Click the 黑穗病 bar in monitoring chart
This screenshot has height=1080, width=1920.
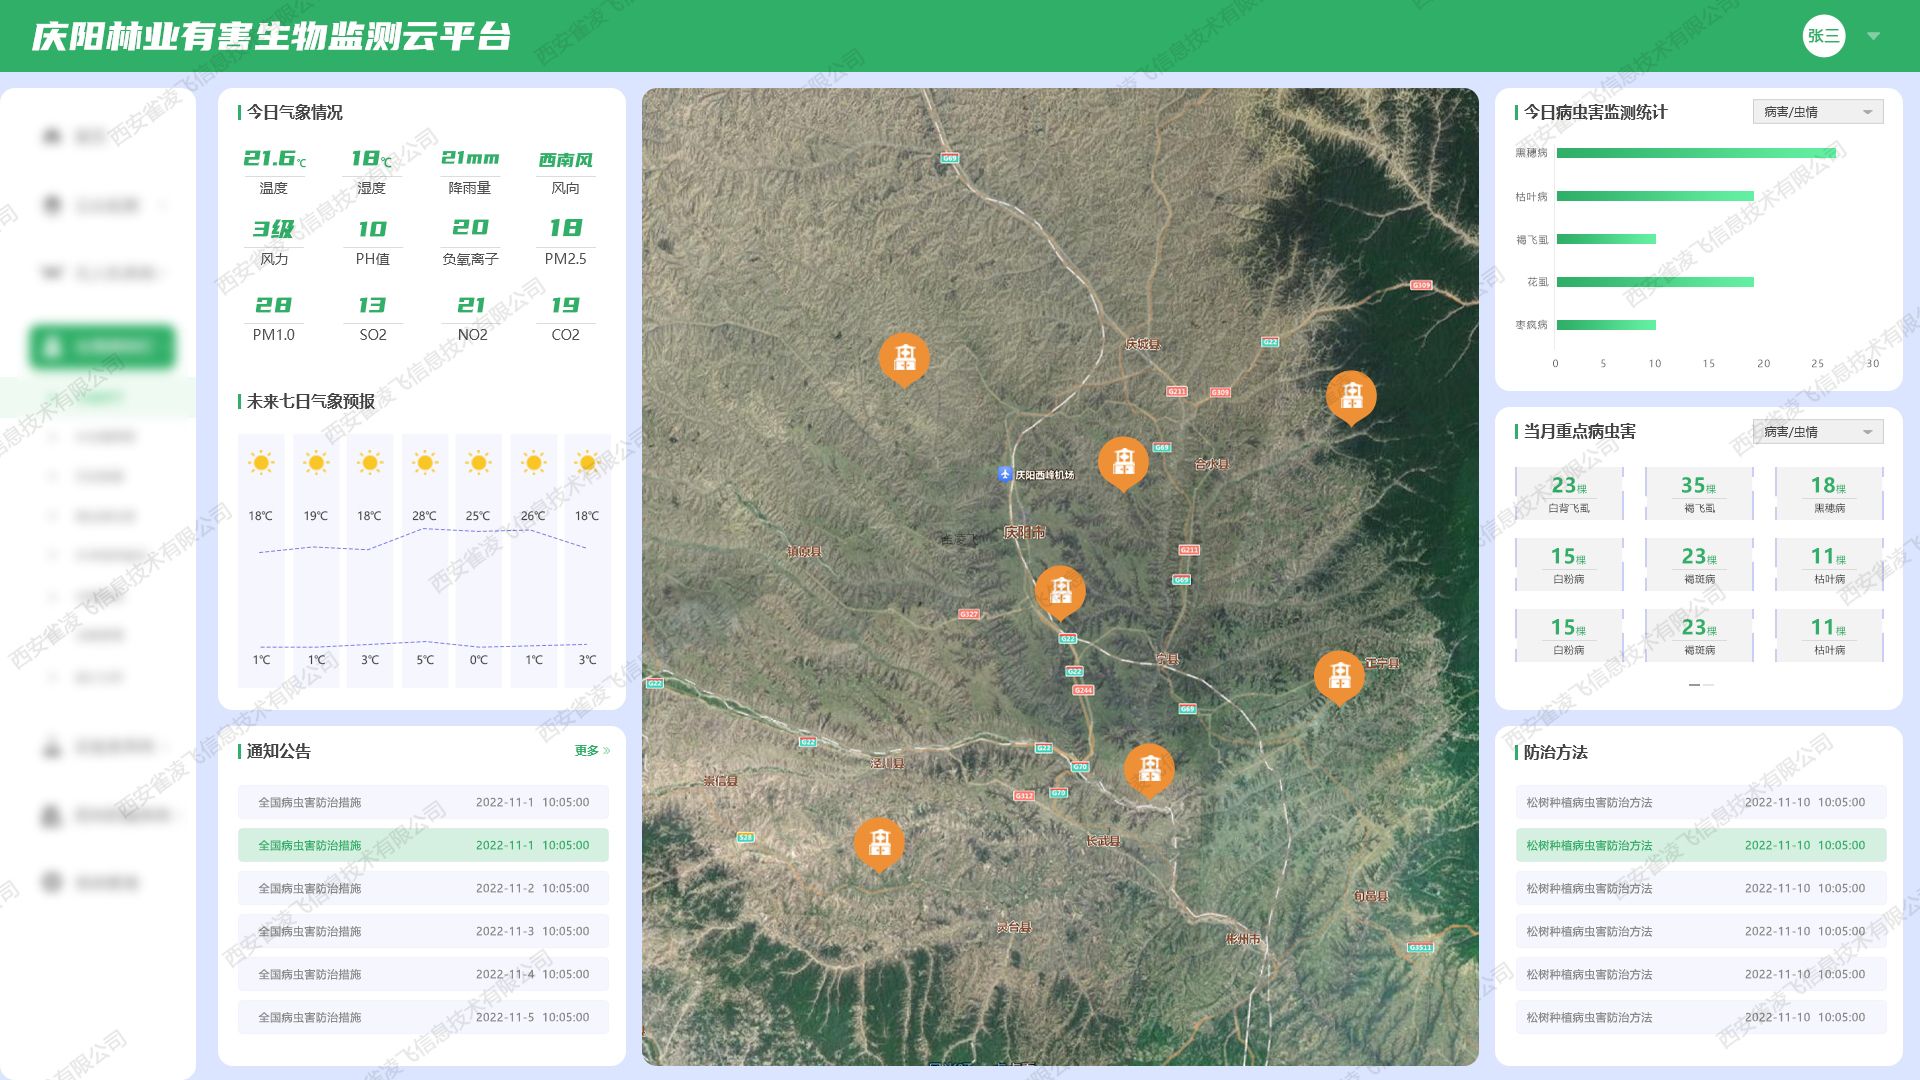(x=1696, y=153)
